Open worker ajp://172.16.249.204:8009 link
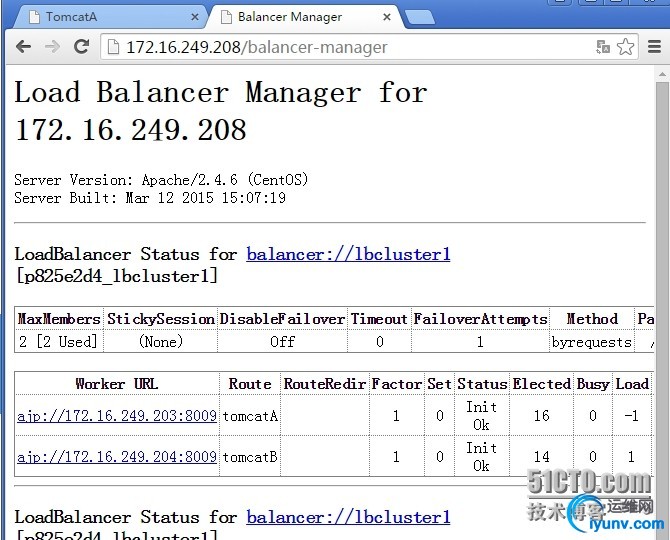Viewport: 670px width, 540px height. (x=117, y=457)
